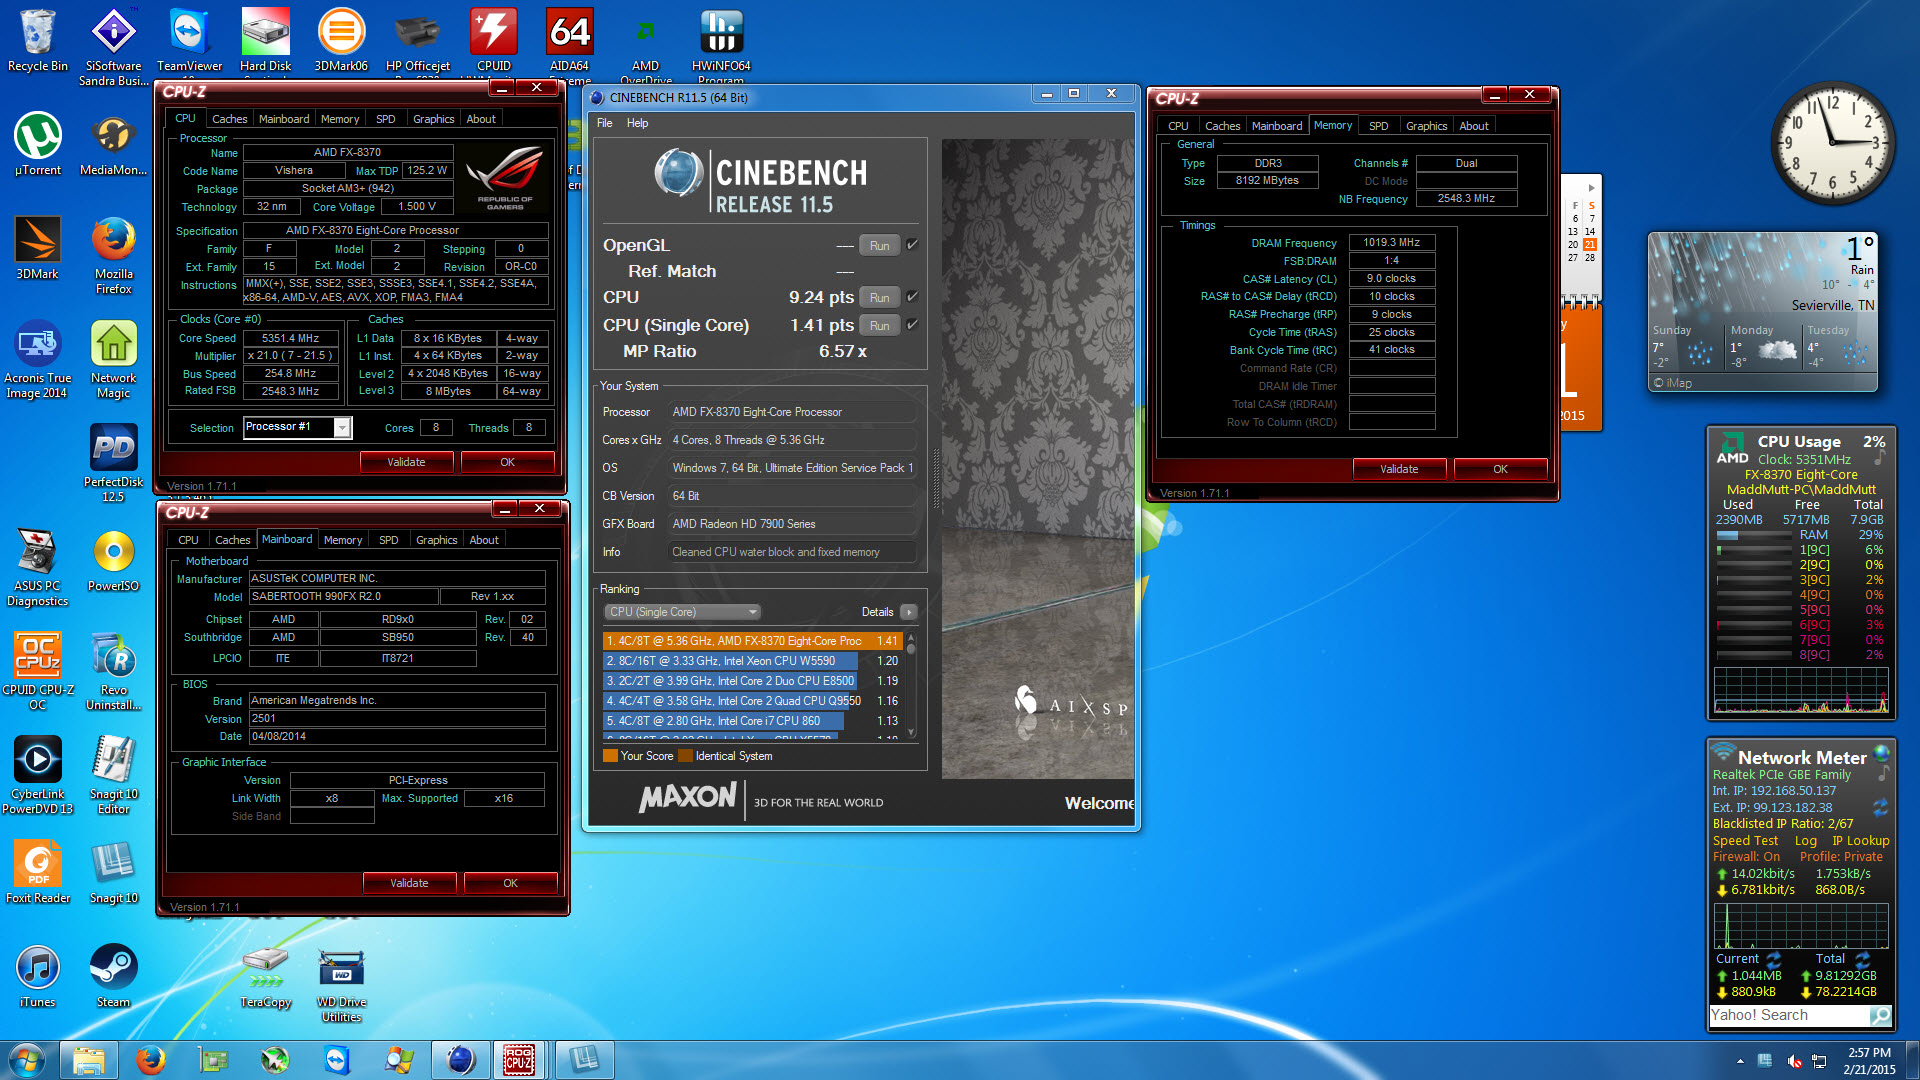Switch to CPU tab in right CPU-Z window
Image resolution: width=1920 pixels, height=1080 pixels.
pos(1178,126)
